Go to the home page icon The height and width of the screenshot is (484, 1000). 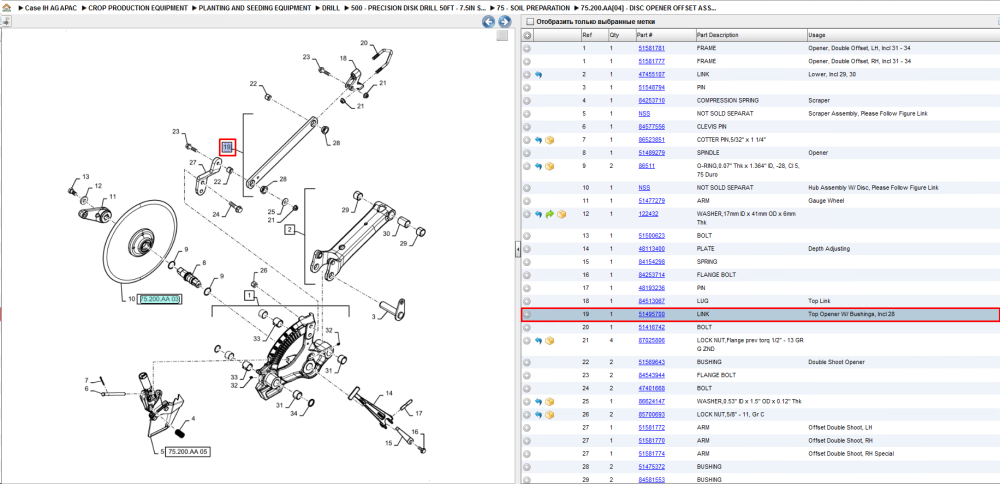point(6,9)
